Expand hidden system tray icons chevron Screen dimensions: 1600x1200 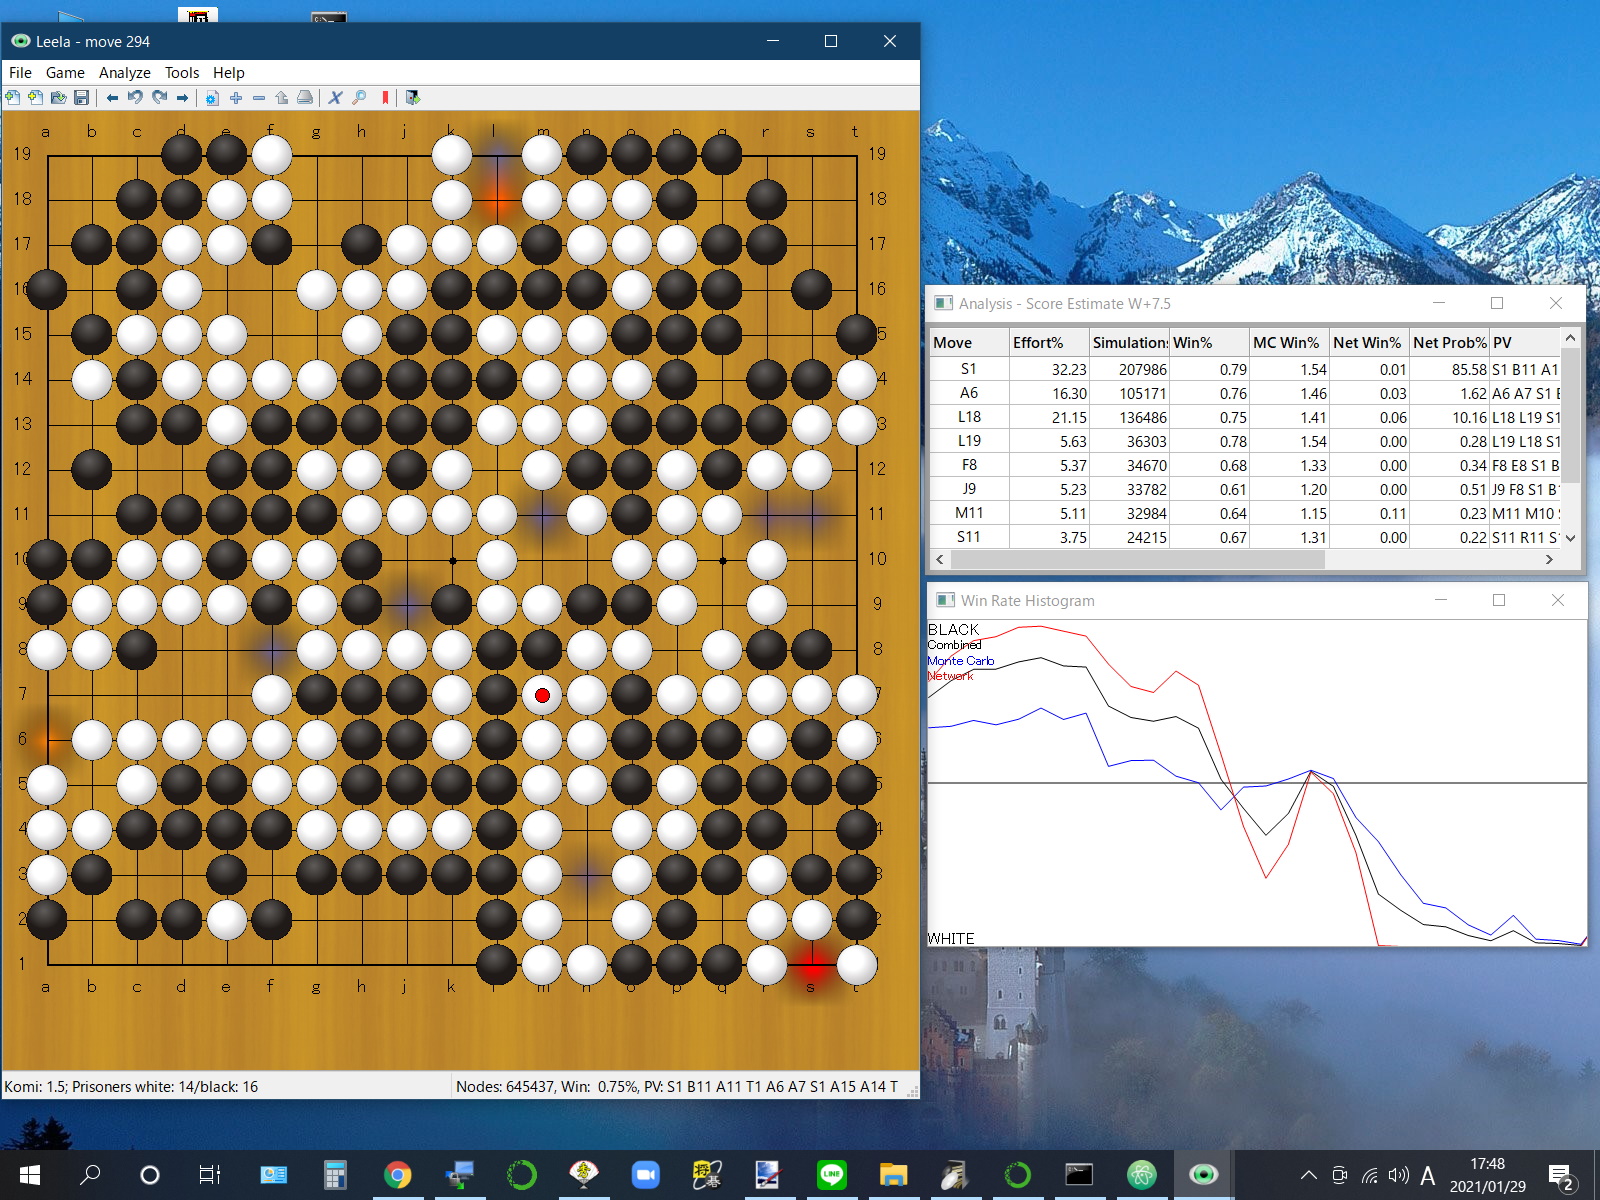[x=1308, y=1175]
